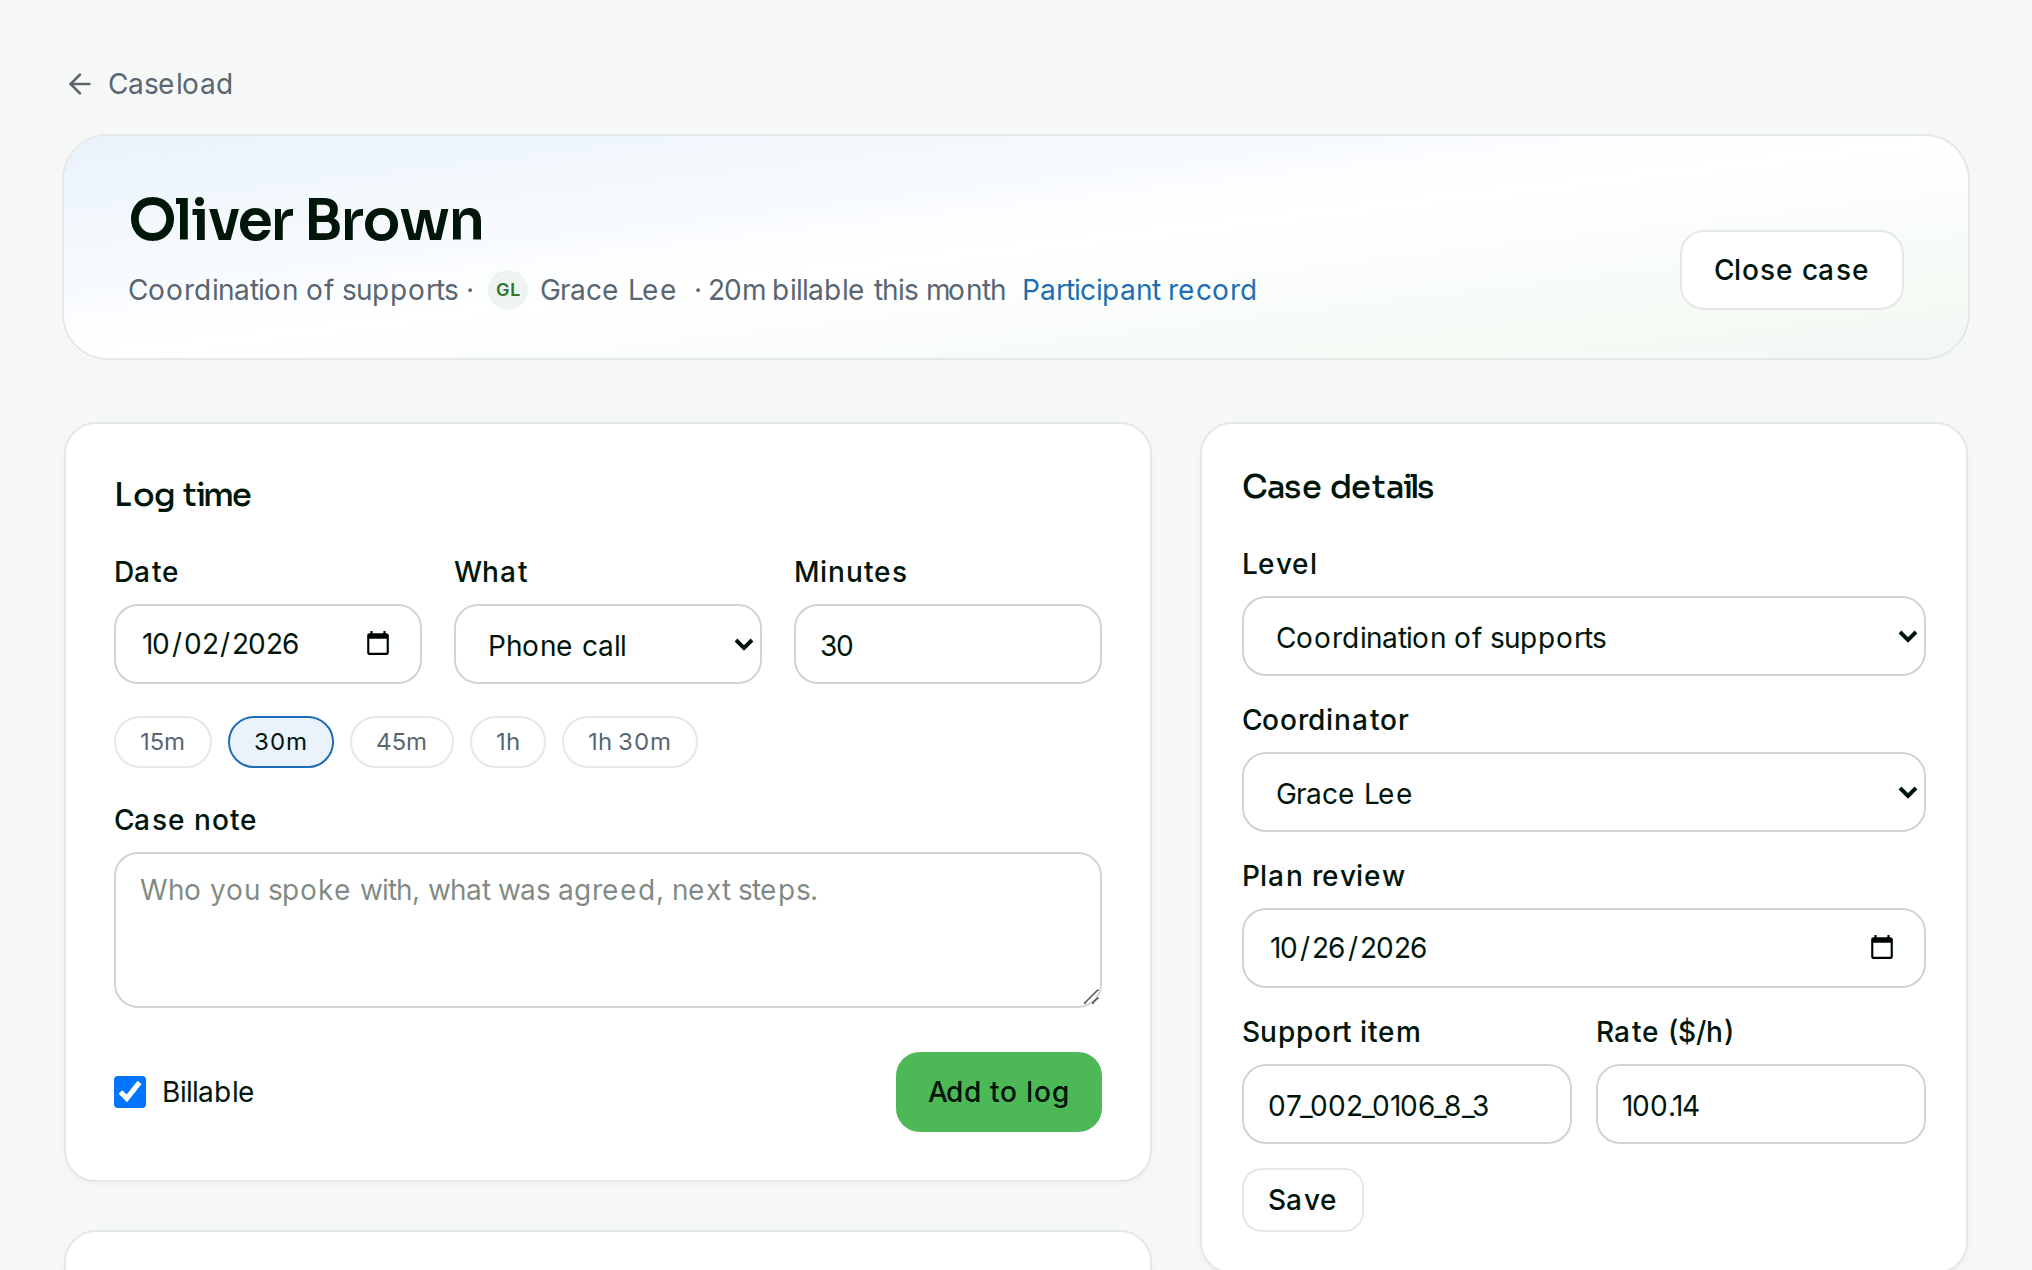Uncheck the Billable checkbox
The width and height of the screenshot is (2032, 1270).
(x=130, y=1092)
